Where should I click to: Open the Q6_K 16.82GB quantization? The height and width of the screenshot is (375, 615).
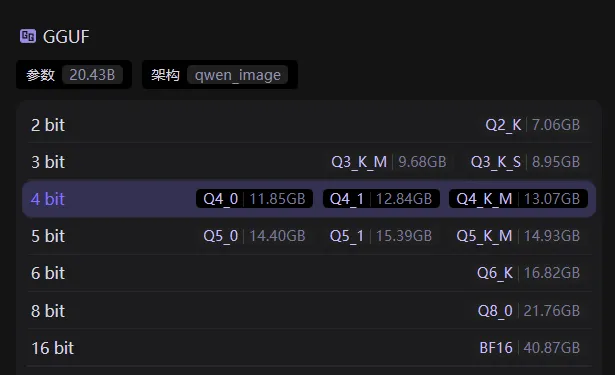528,273
